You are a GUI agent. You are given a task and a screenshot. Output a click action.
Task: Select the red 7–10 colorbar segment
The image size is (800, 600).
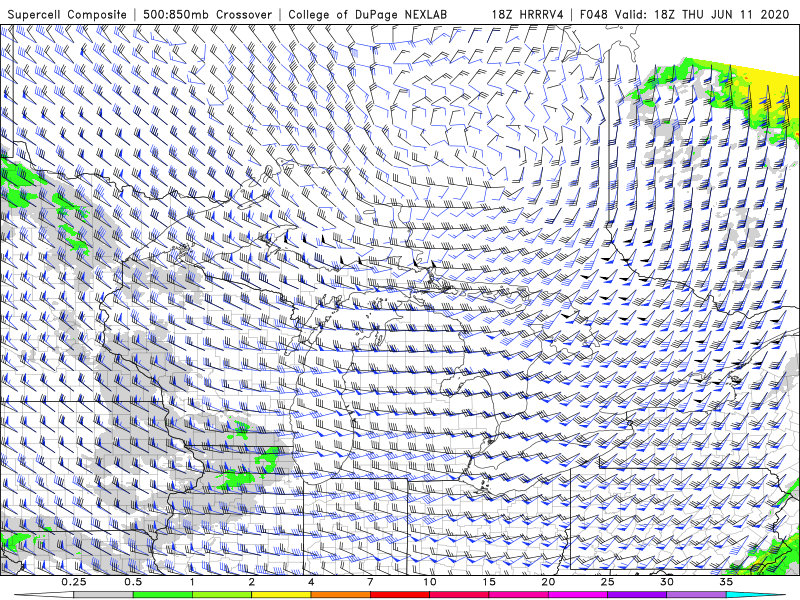pyautogui.click(x=399, y=595)
